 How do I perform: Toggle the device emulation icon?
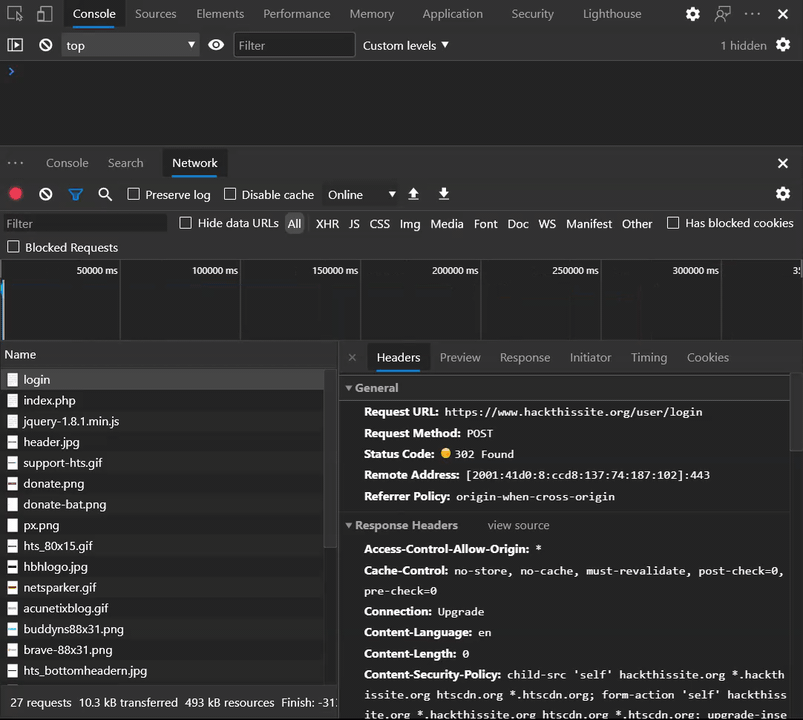(x=45, y=14)
